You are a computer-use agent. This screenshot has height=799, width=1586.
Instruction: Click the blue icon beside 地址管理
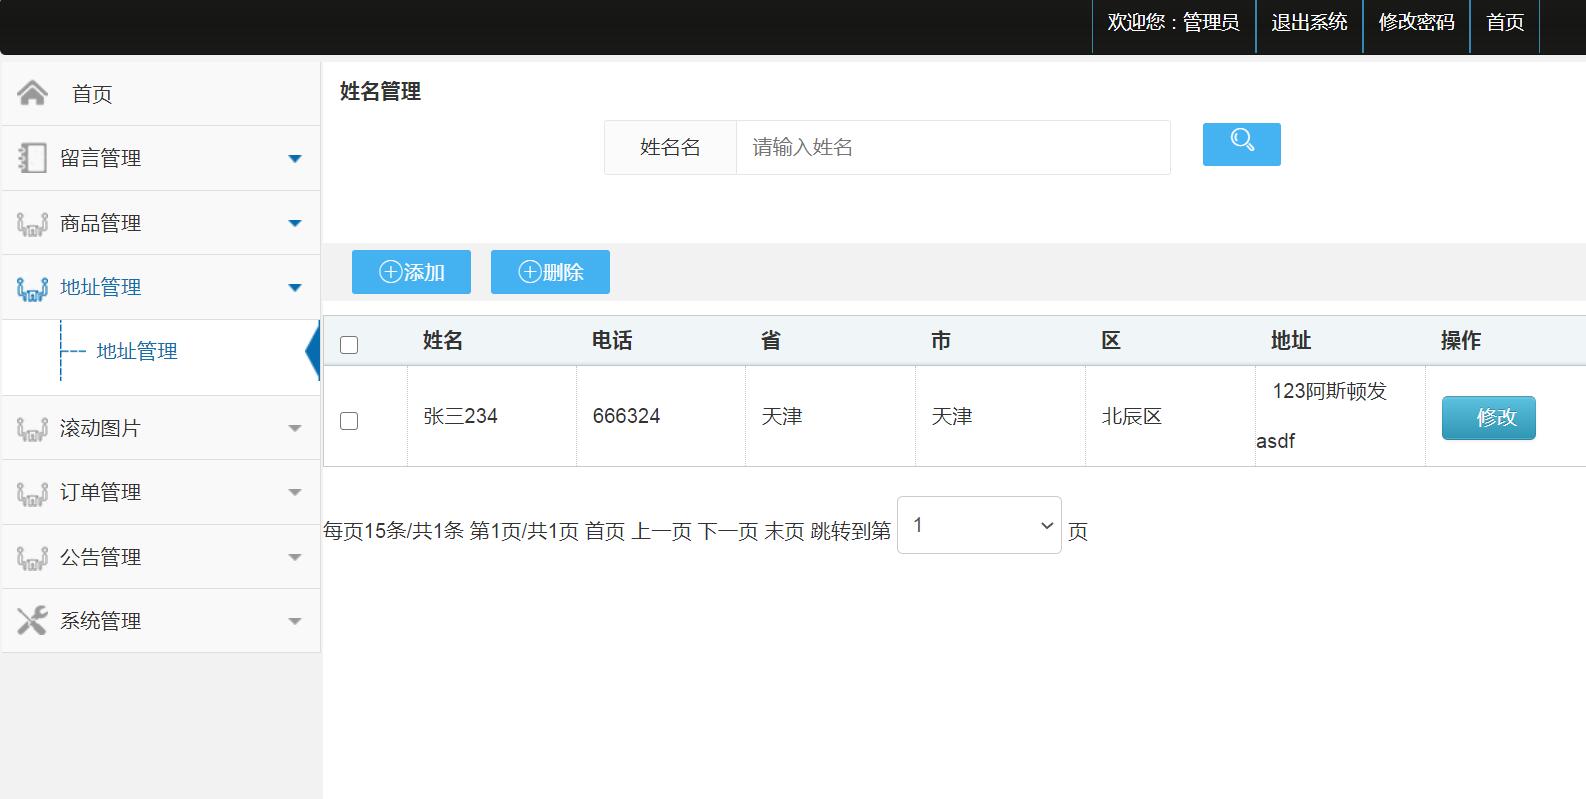pyautogui.click(x=32, y=289)
